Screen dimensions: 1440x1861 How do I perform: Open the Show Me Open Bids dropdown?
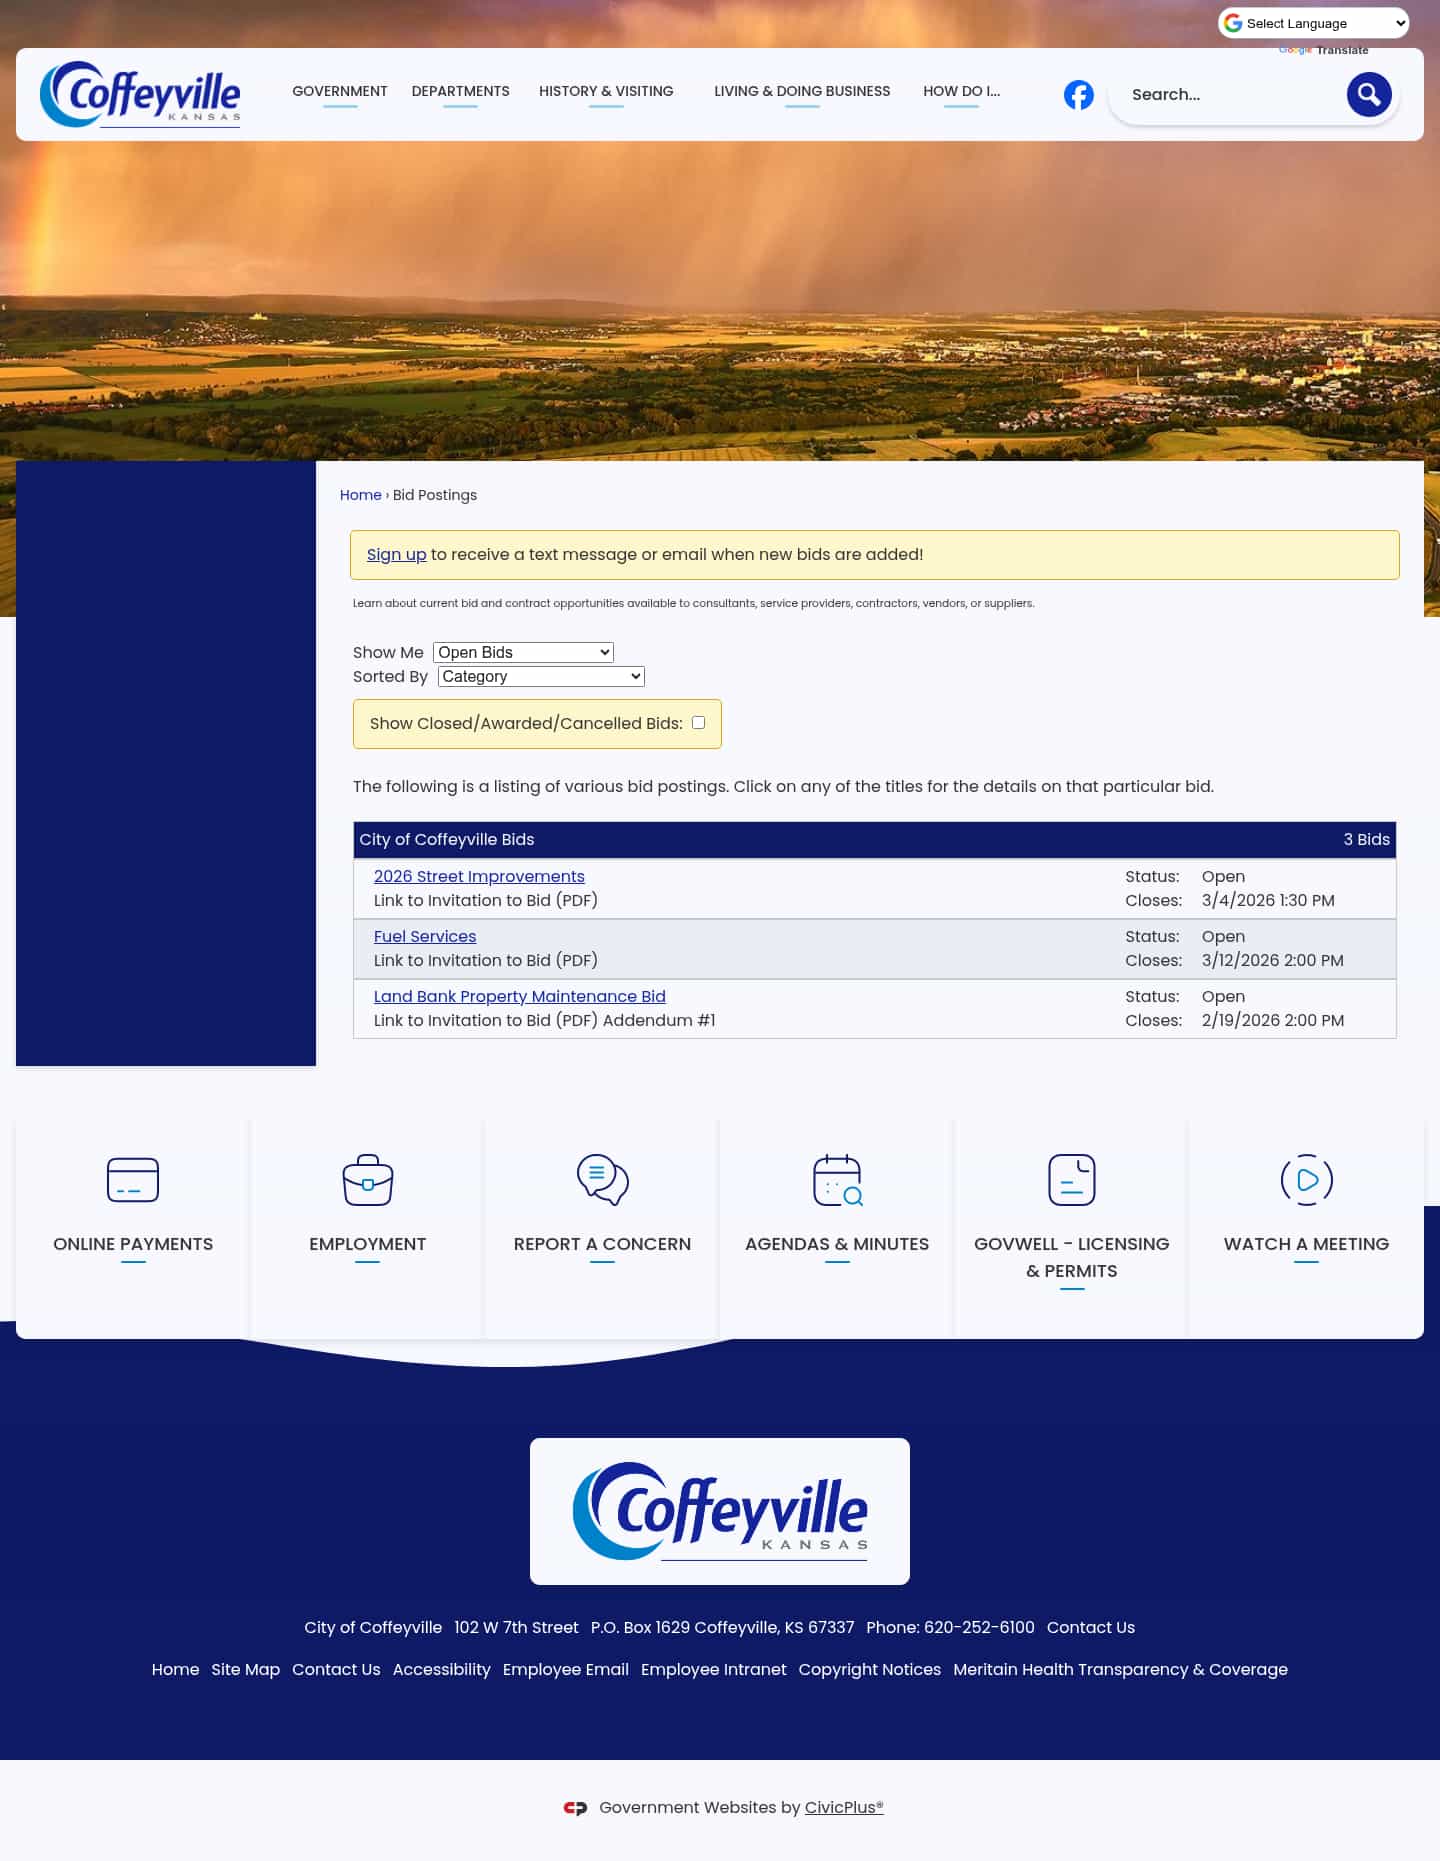pos(523,652)
